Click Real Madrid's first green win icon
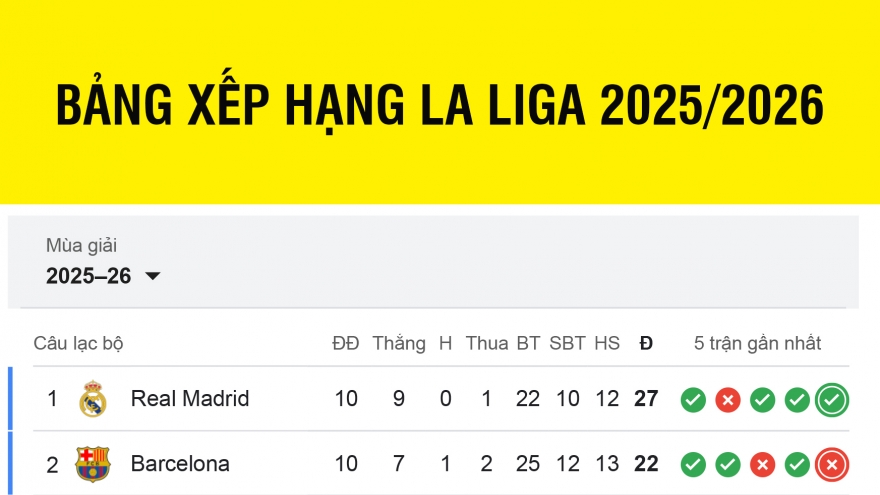880x495 pixels. pos(693,400)
